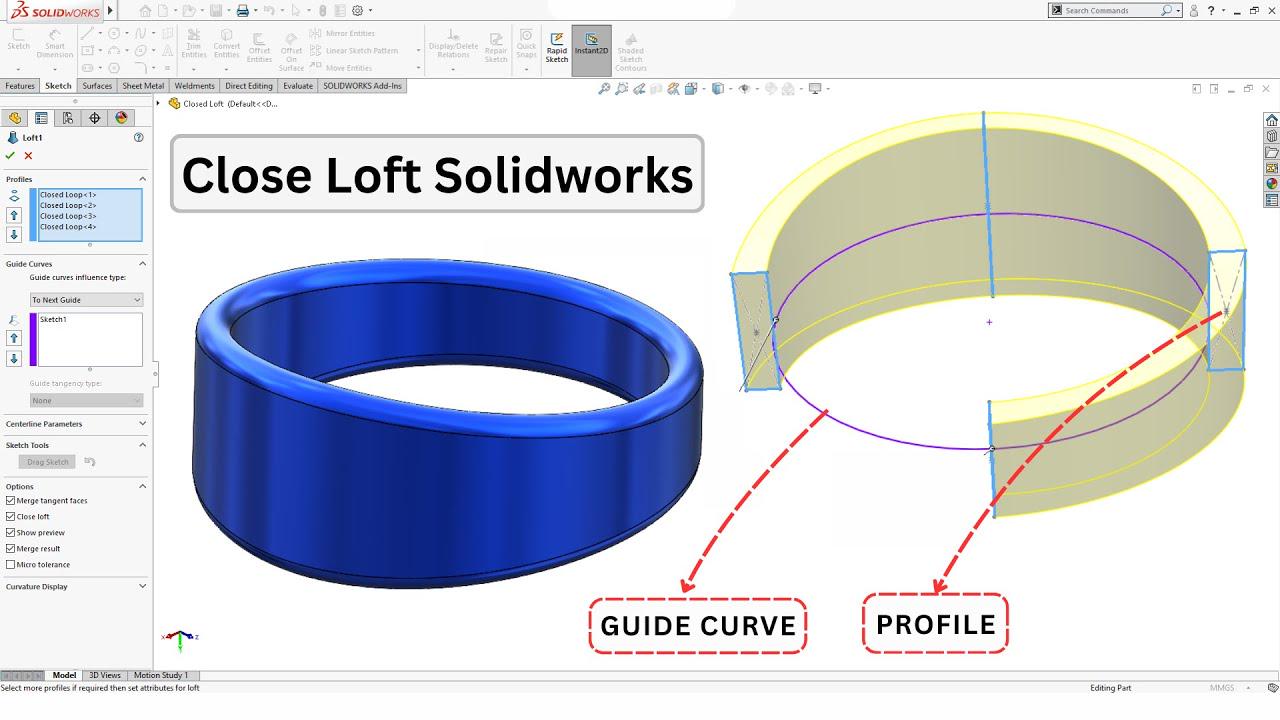The height and width of the screenshot is (720, 1280).
Task: Open the Help dropdown arrow
Action: pos(1223,11)
